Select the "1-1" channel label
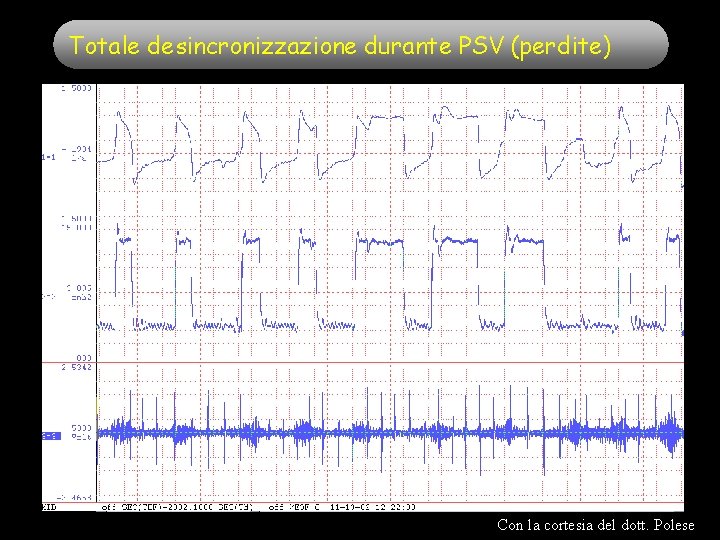The height and width of the screenshot is (540, 720). [49, 157]
